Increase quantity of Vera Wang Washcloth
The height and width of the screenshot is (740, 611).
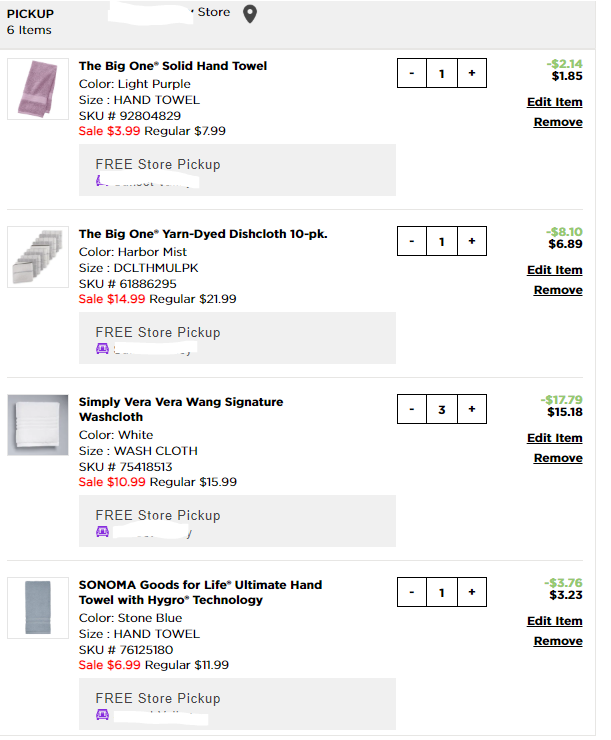pos(472,409)
